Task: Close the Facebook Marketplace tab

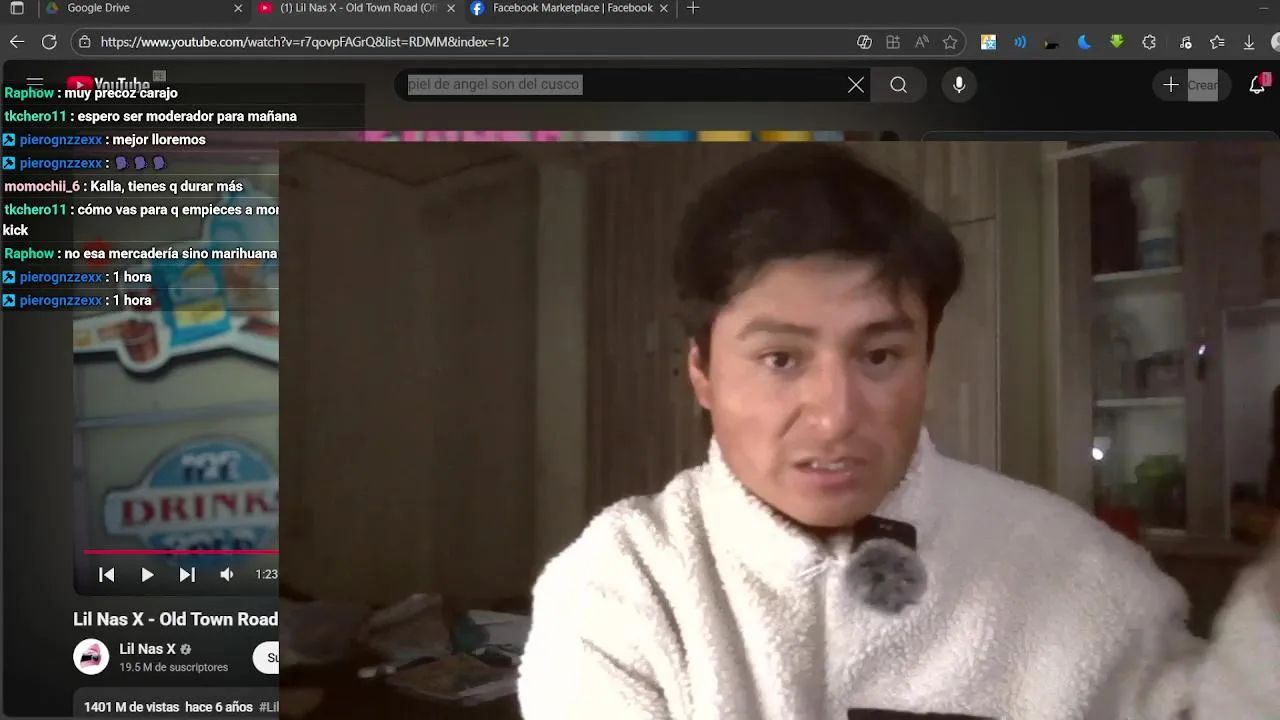Action: point(663,8)
